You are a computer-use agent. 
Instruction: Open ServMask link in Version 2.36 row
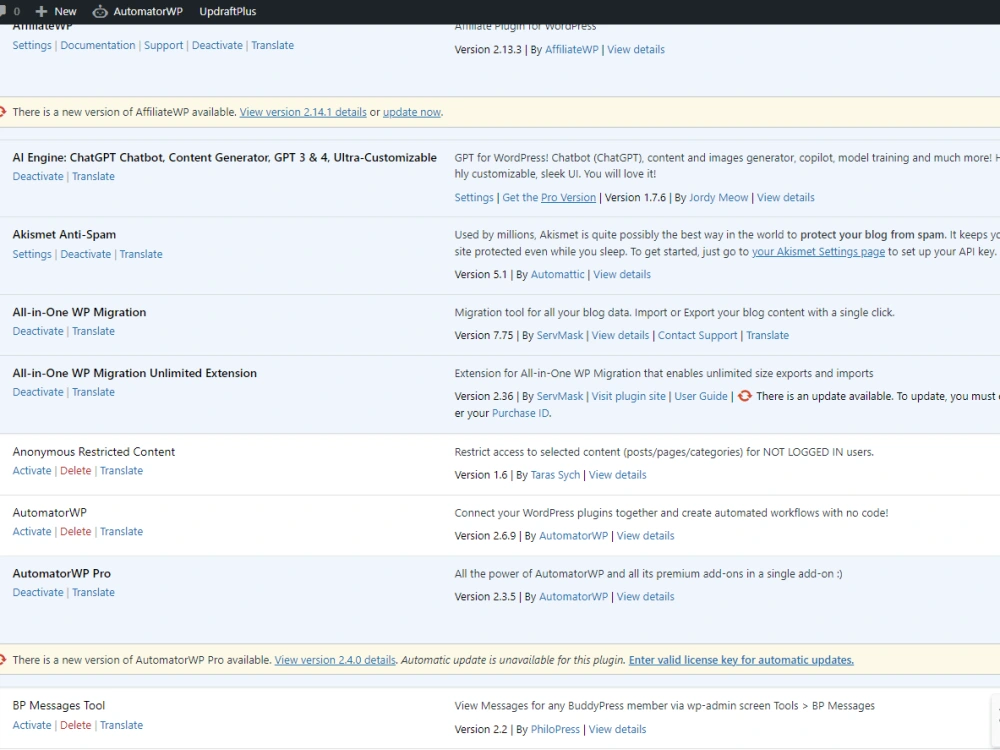560,396
